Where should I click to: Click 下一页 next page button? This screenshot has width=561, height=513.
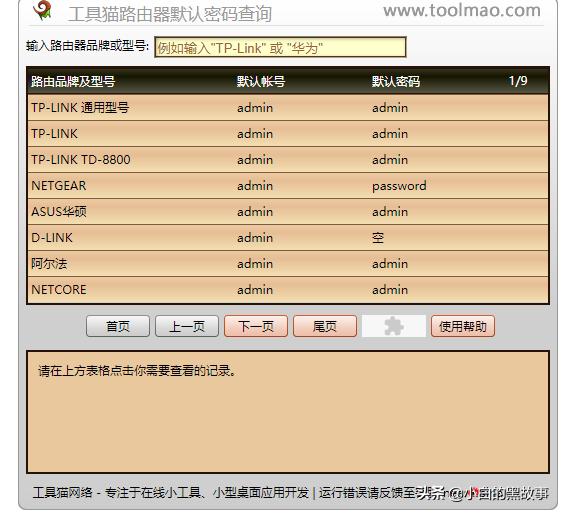(256, 326)
